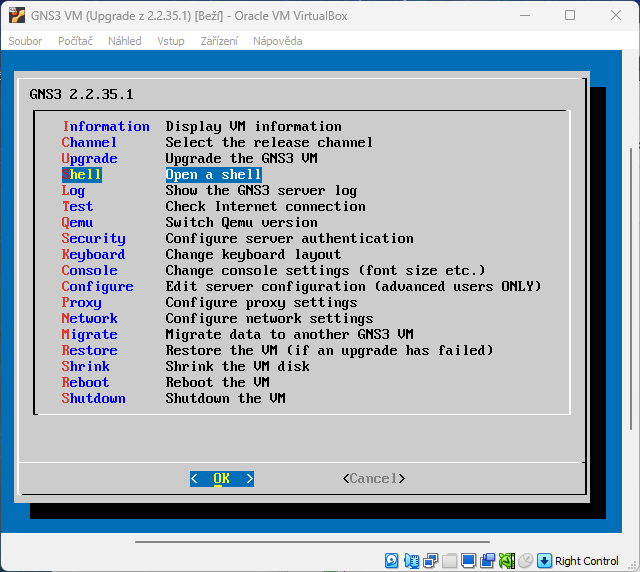Click the 'GNS3 2.2.35.1' dialog title

[x=82, y=95]
